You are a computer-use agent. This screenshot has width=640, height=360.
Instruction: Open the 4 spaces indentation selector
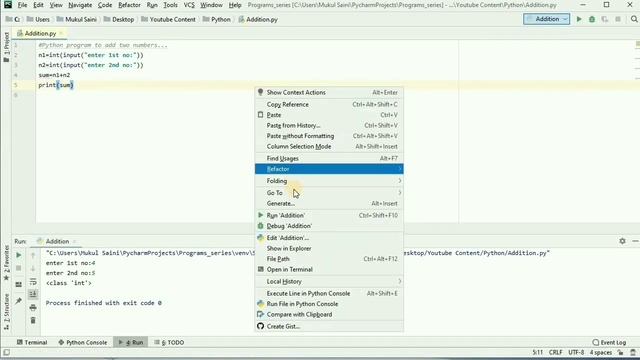[x=600, y=352]
